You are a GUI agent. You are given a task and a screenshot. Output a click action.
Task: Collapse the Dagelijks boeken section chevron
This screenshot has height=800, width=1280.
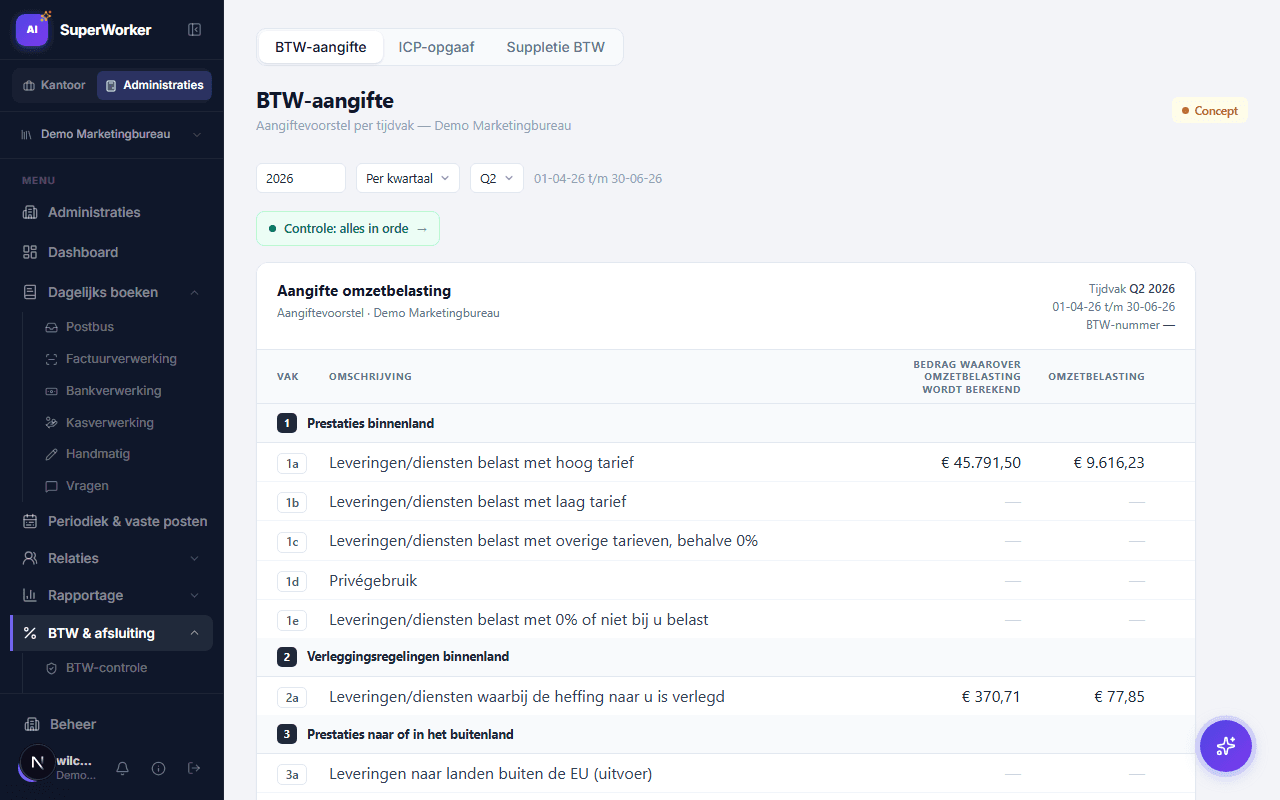pos(194,292)
